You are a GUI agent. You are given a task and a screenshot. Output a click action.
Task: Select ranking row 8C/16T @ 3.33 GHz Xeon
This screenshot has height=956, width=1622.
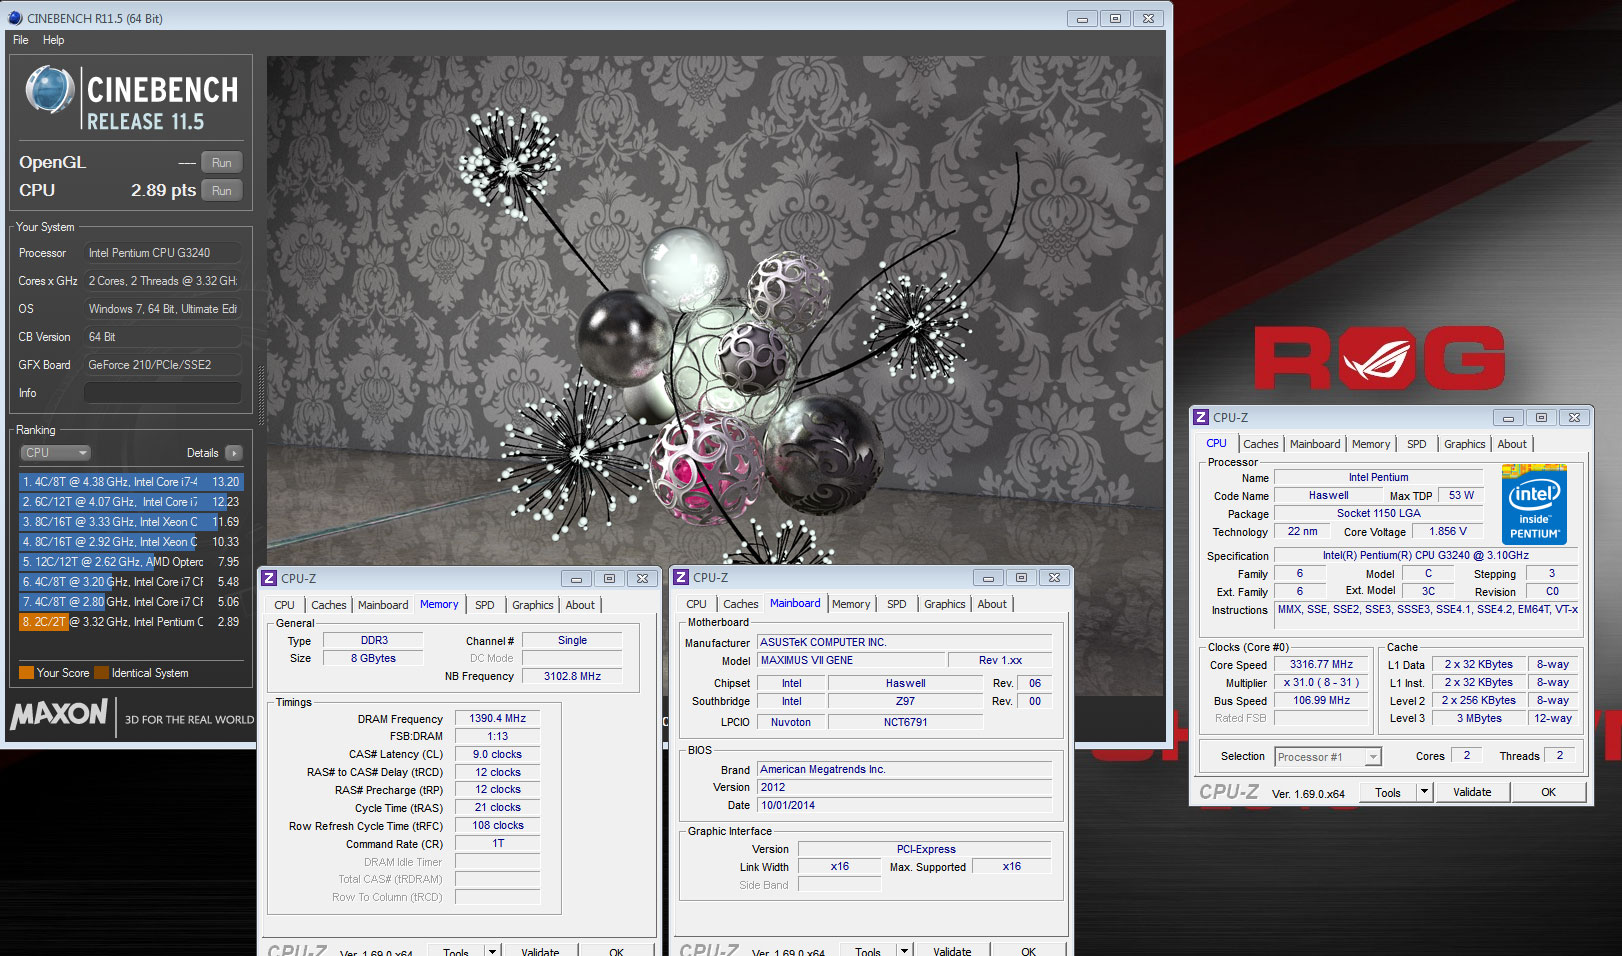tap(131, 522)
